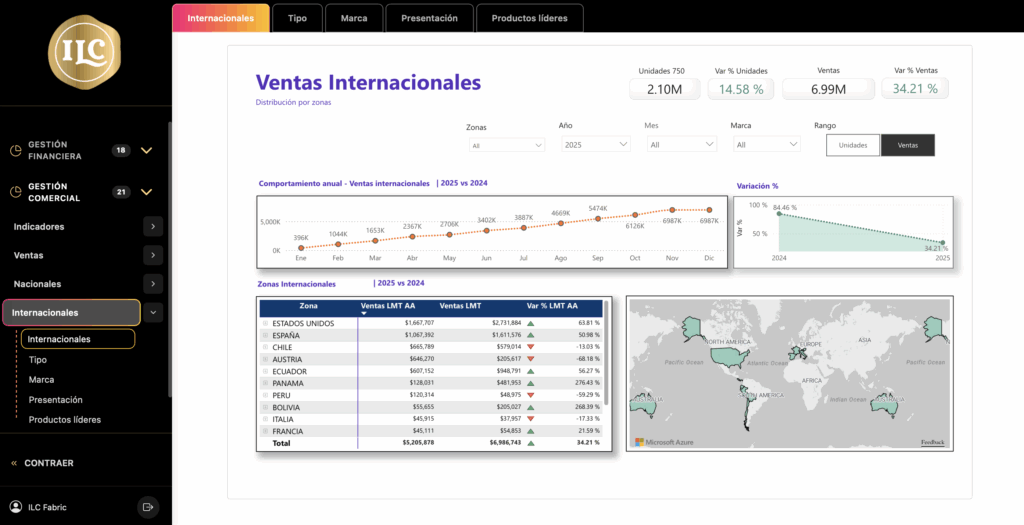Open Tipo in the sidebar submenu

pos(38,360)
